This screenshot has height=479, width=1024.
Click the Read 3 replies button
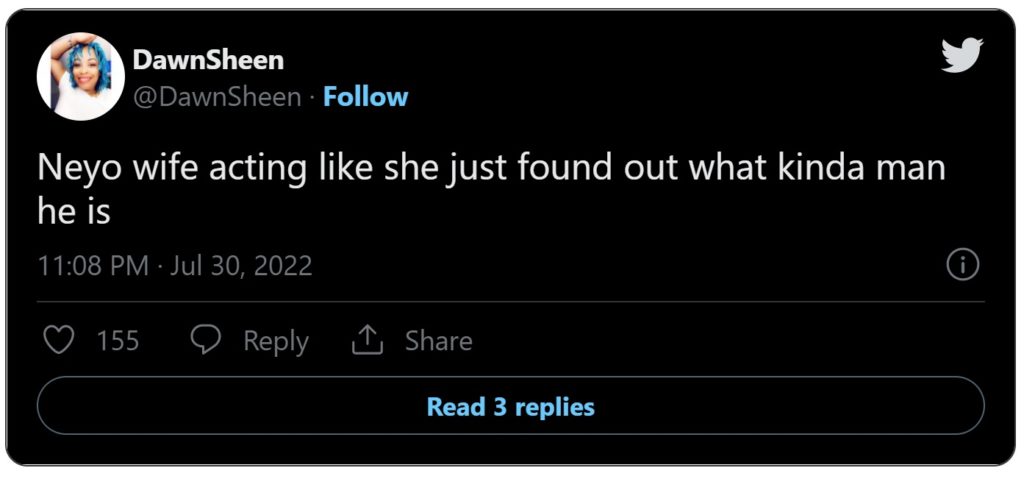(511, 406)
